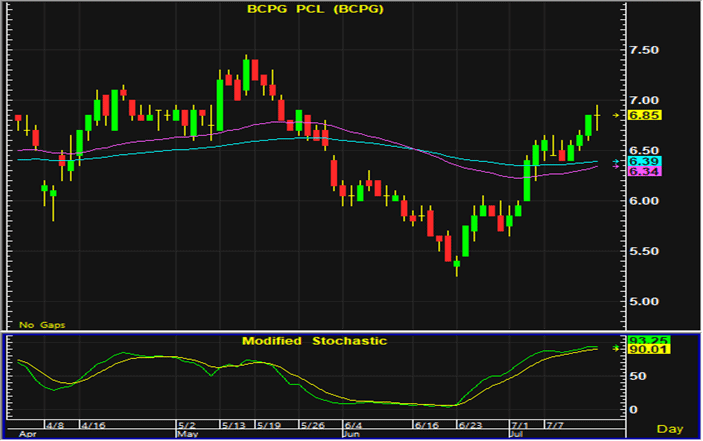Screen dimensions: 703x441
Task: Click the arrow marker beside the 6.39 tag
Action: pyautogui.click(x=615, y=165)
